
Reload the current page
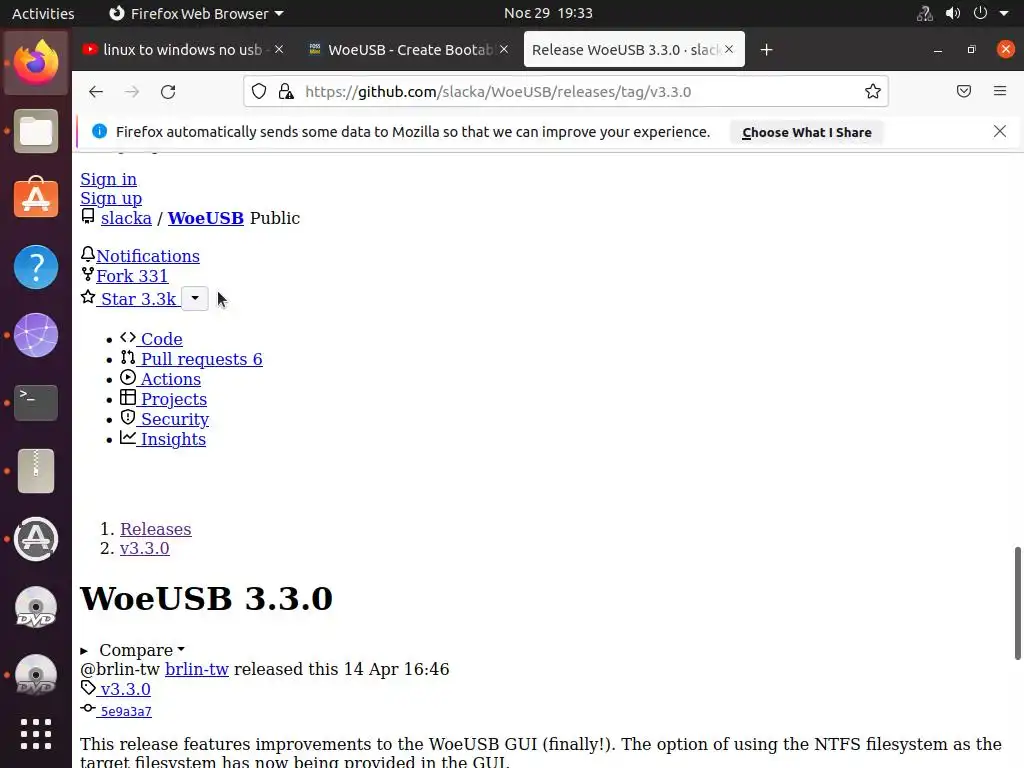pyautogui.click(x=168, y=92)
